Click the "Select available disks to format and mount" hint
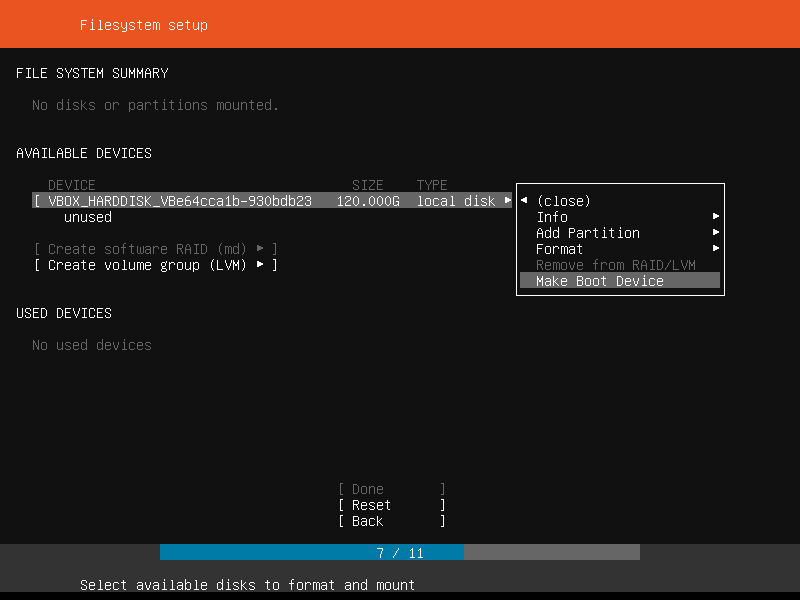Image resolution: width=800 pixels, height=600 pixels. tap(247, 585)
